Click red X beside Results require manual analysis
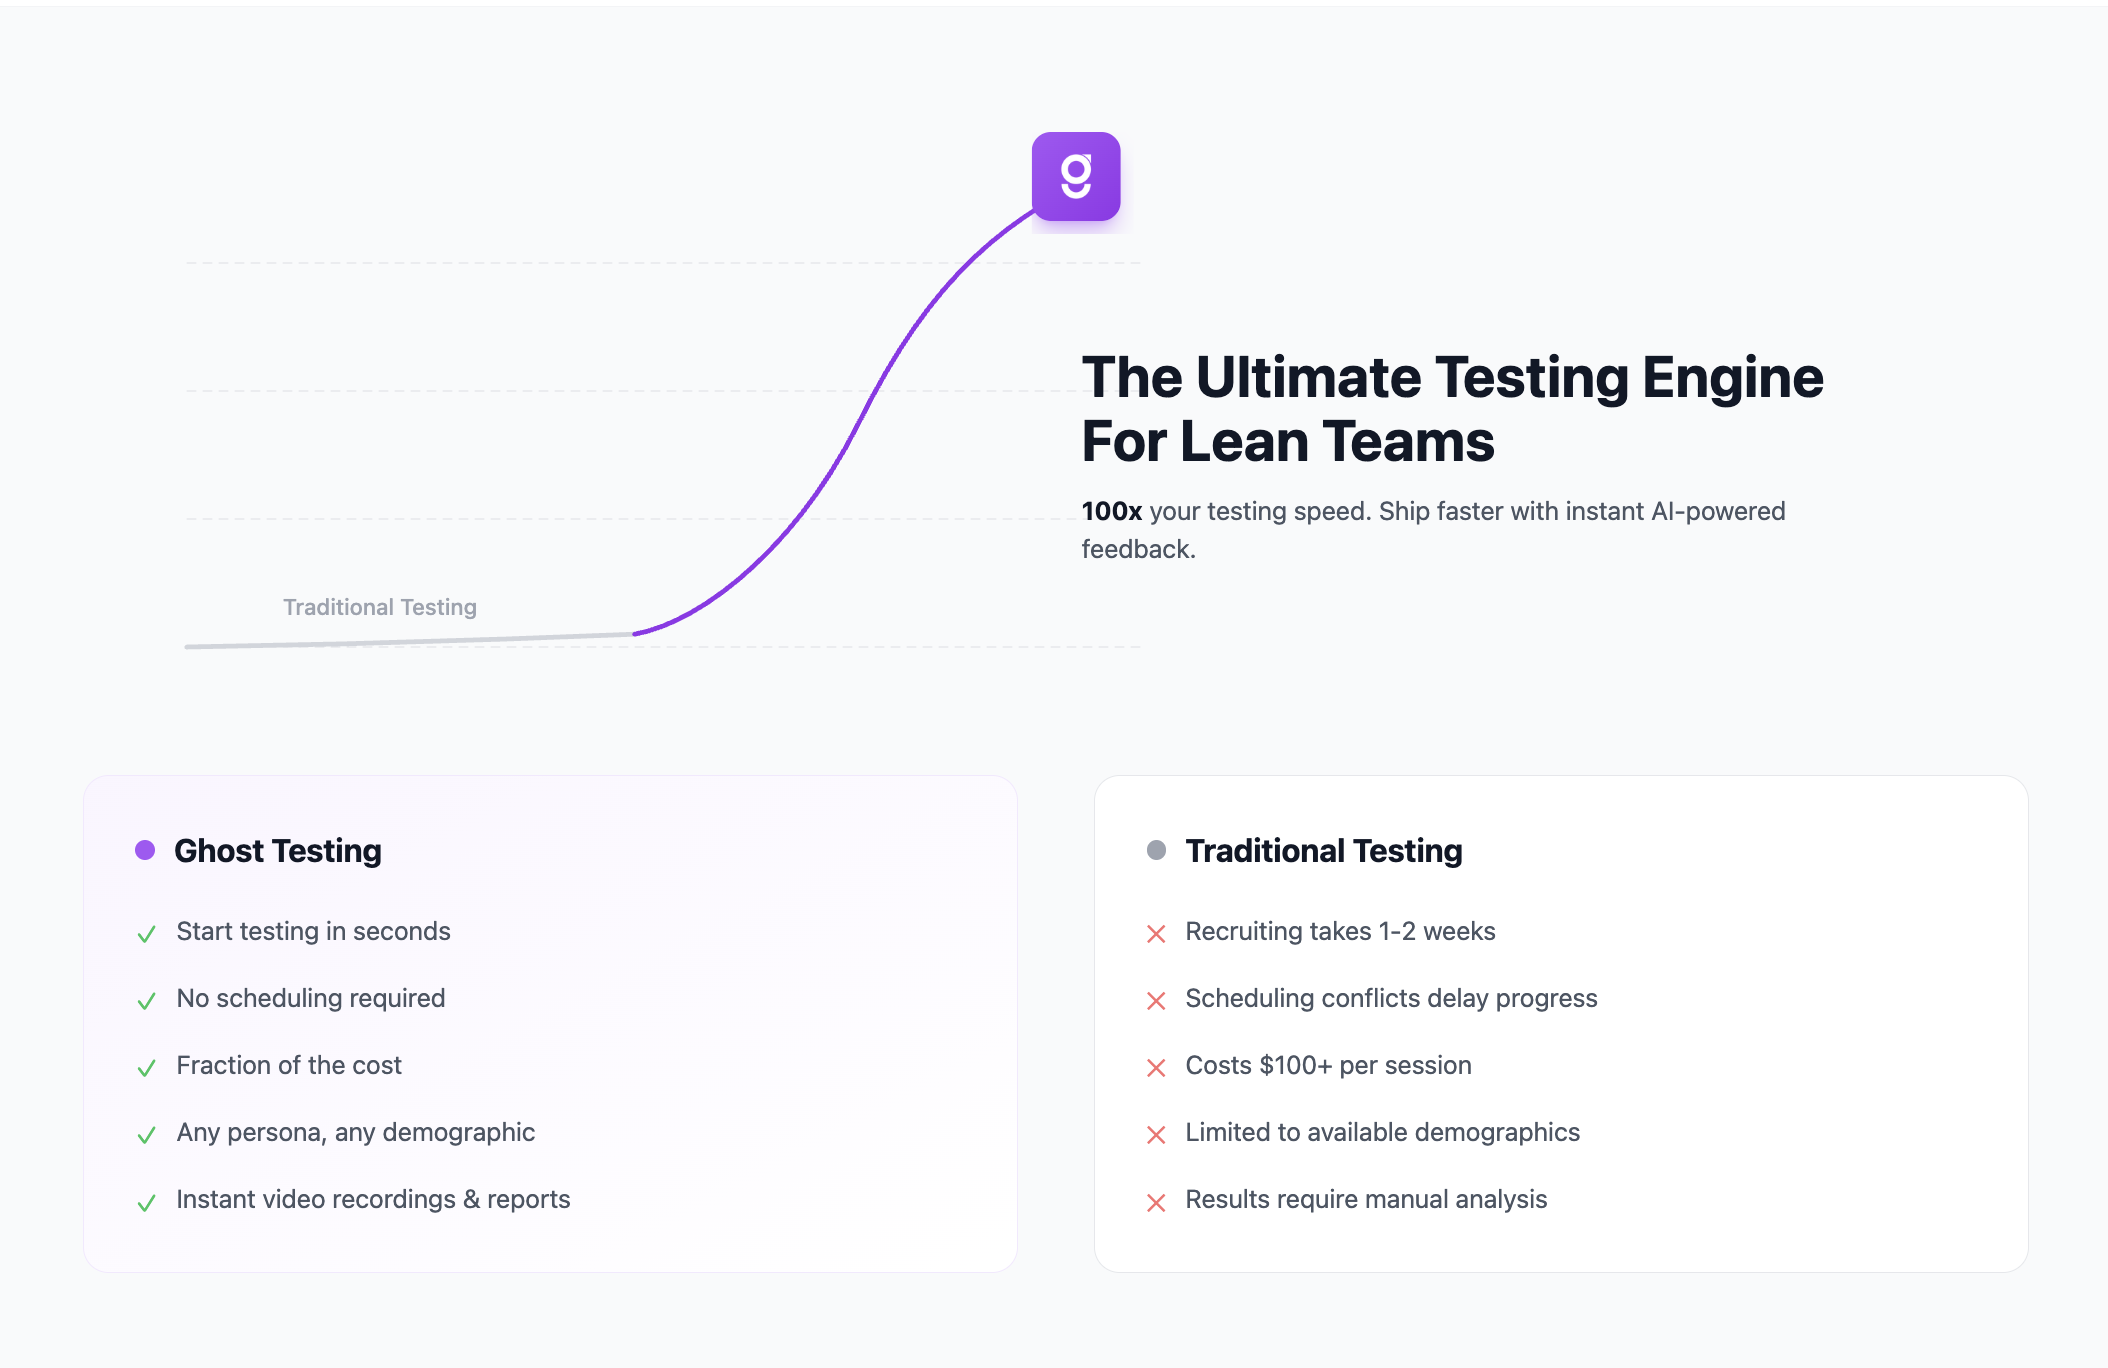Viewport: 2108px width, 1368px height. pyautogui.click(x=1156, y=1202)
